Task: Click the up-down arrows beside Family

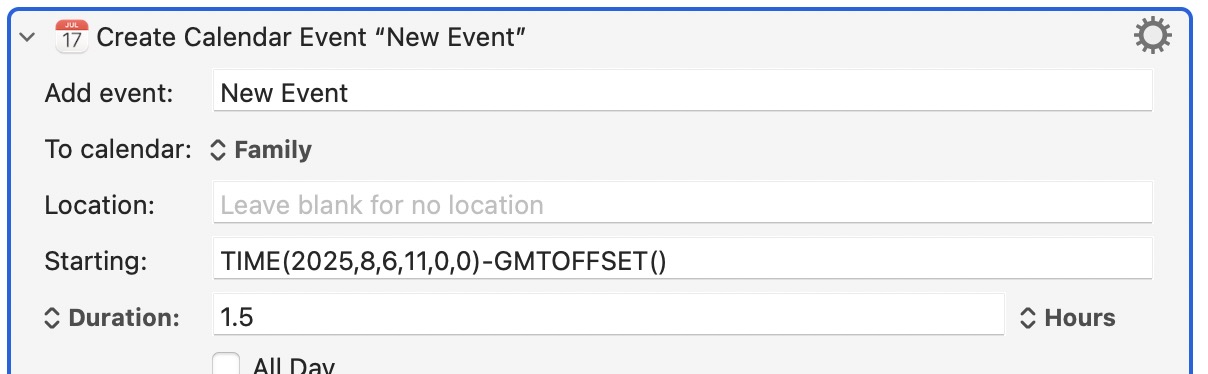Action: point(218,150)
